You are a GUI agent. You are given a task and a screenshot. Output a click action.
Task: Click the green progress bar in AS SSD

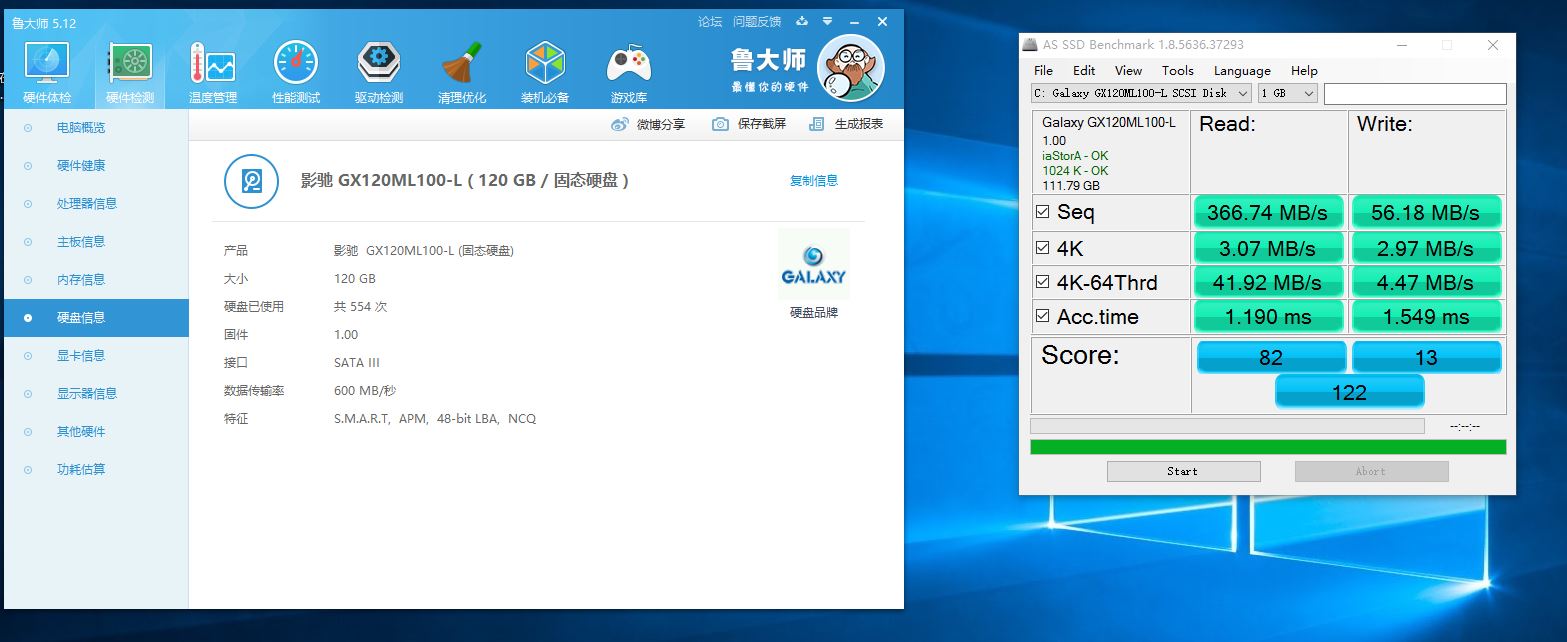tap(1268, 447)
